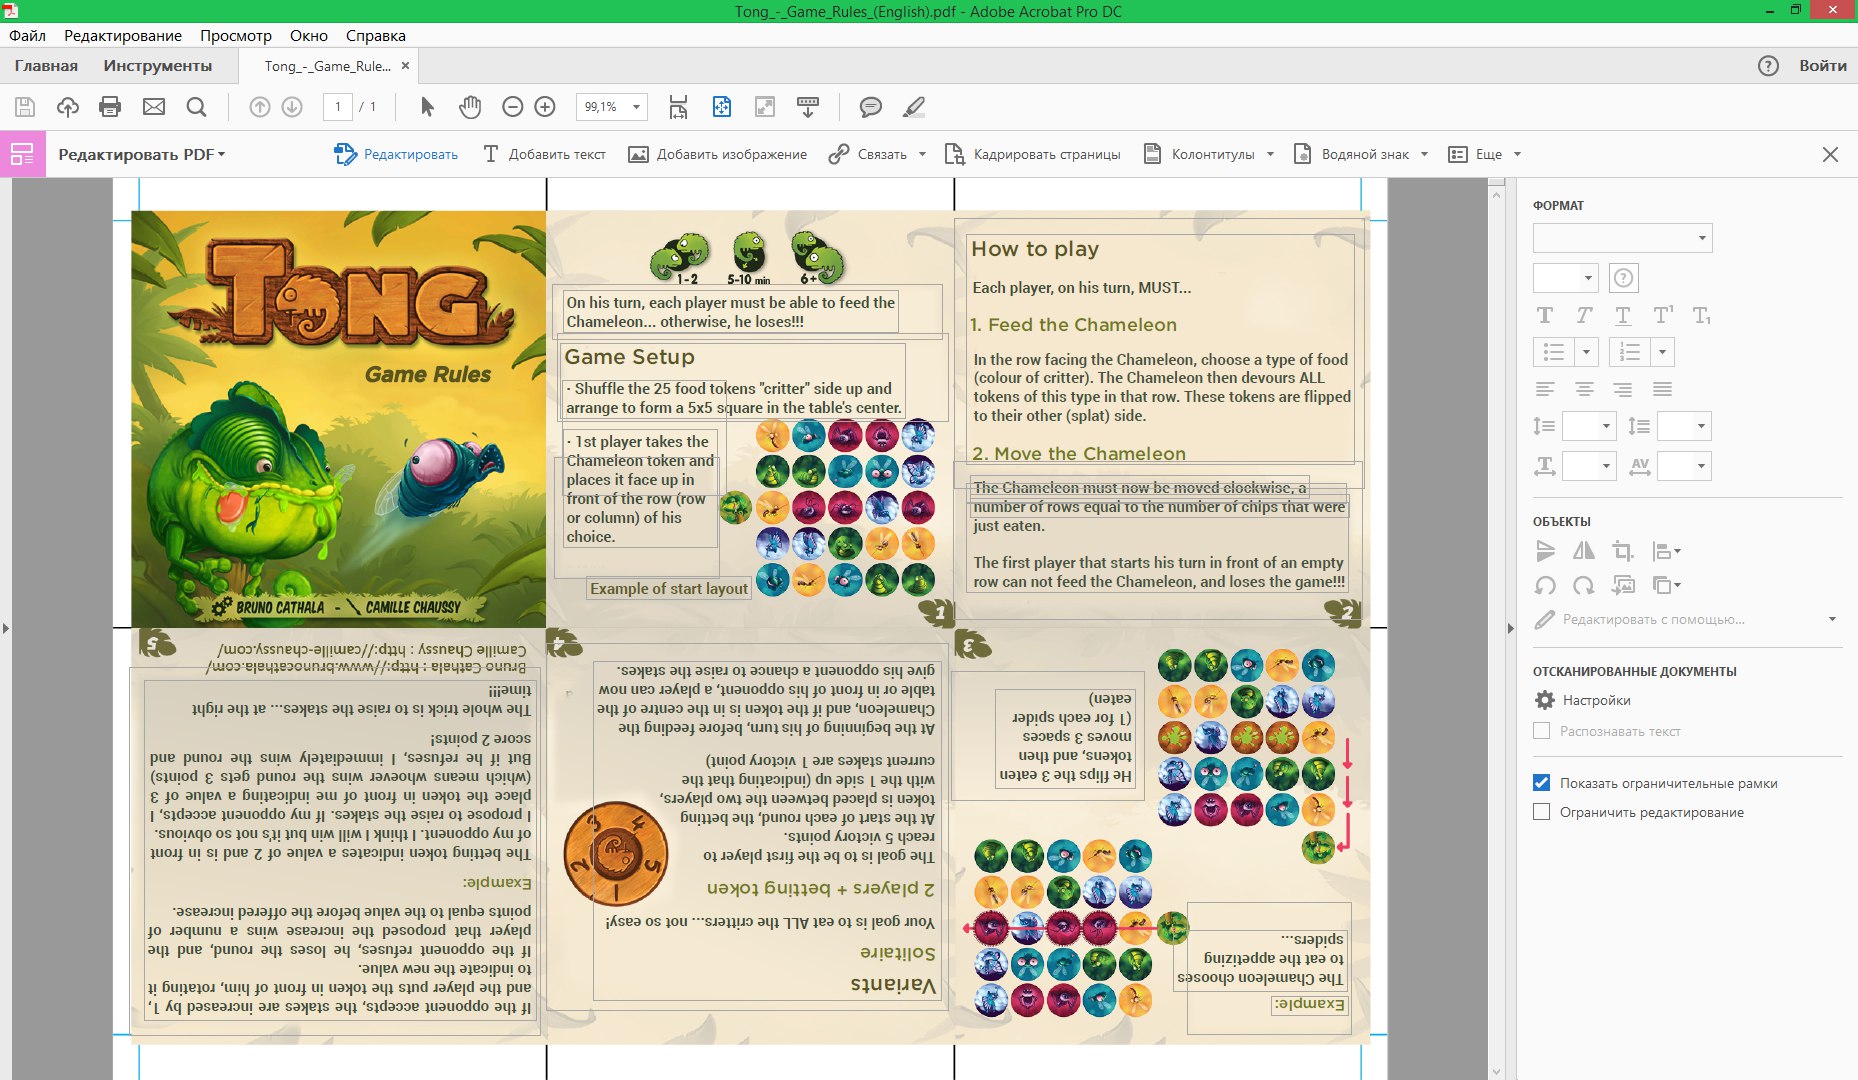
Task: Click 'Кадрировать страницы' button
Action: click(1033, 154)
